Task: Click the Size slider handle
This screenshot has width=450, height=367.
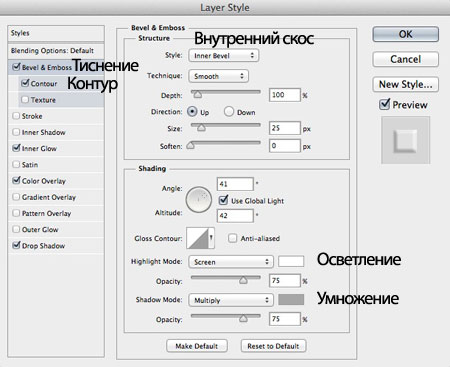Action: click(x=201, y=127)
